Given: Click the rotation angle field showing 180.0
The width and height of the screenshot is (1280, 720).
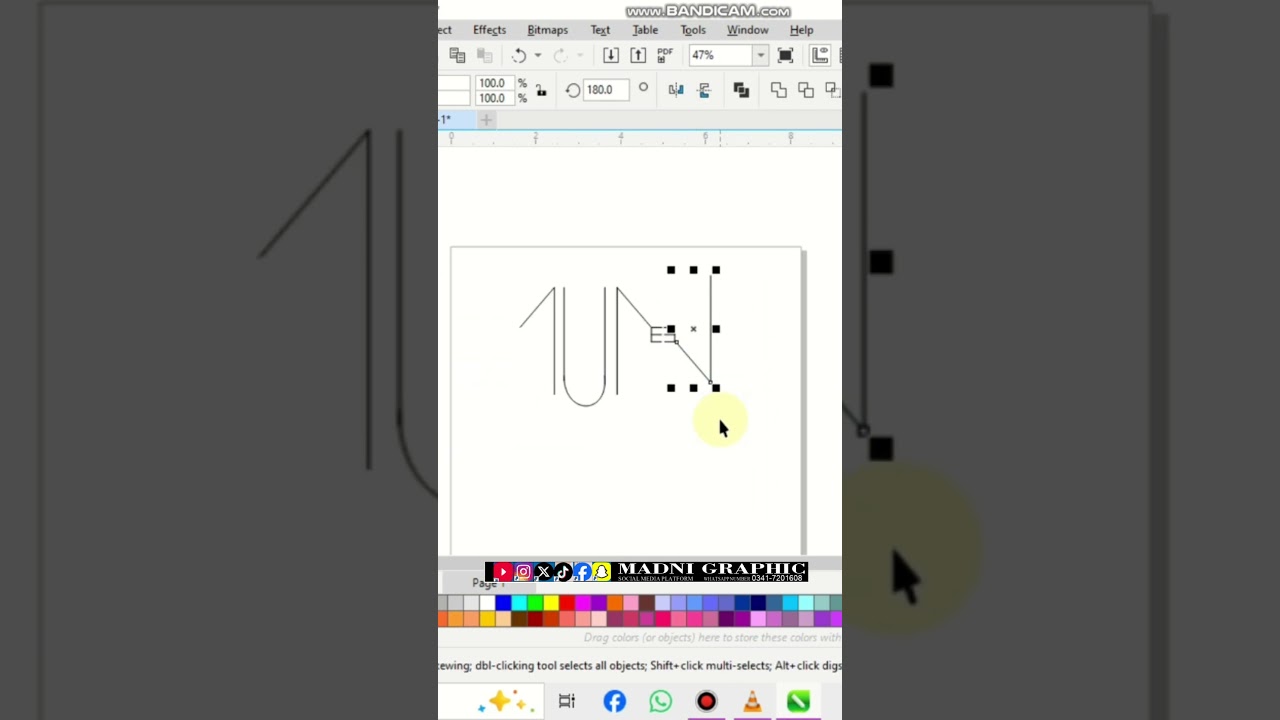Looking at the screenshot, I should click(606, 90).
